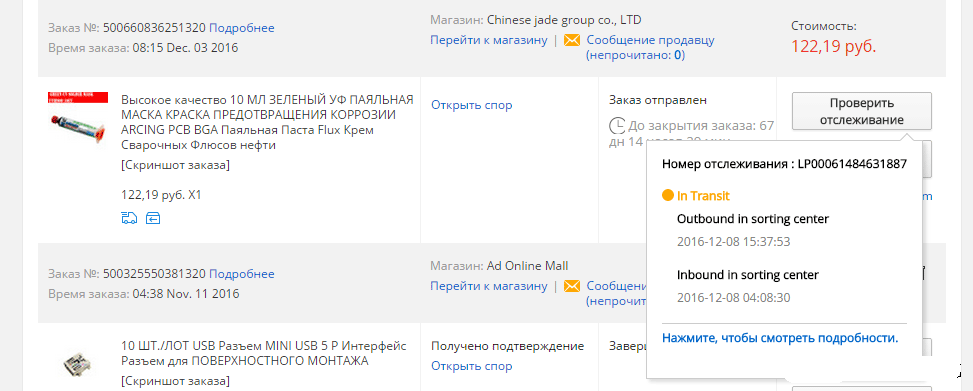Viewport: 973px width, 391px height.
Task: Click Перейти к магазину for Chinese jade group
Action: [489, 40]
